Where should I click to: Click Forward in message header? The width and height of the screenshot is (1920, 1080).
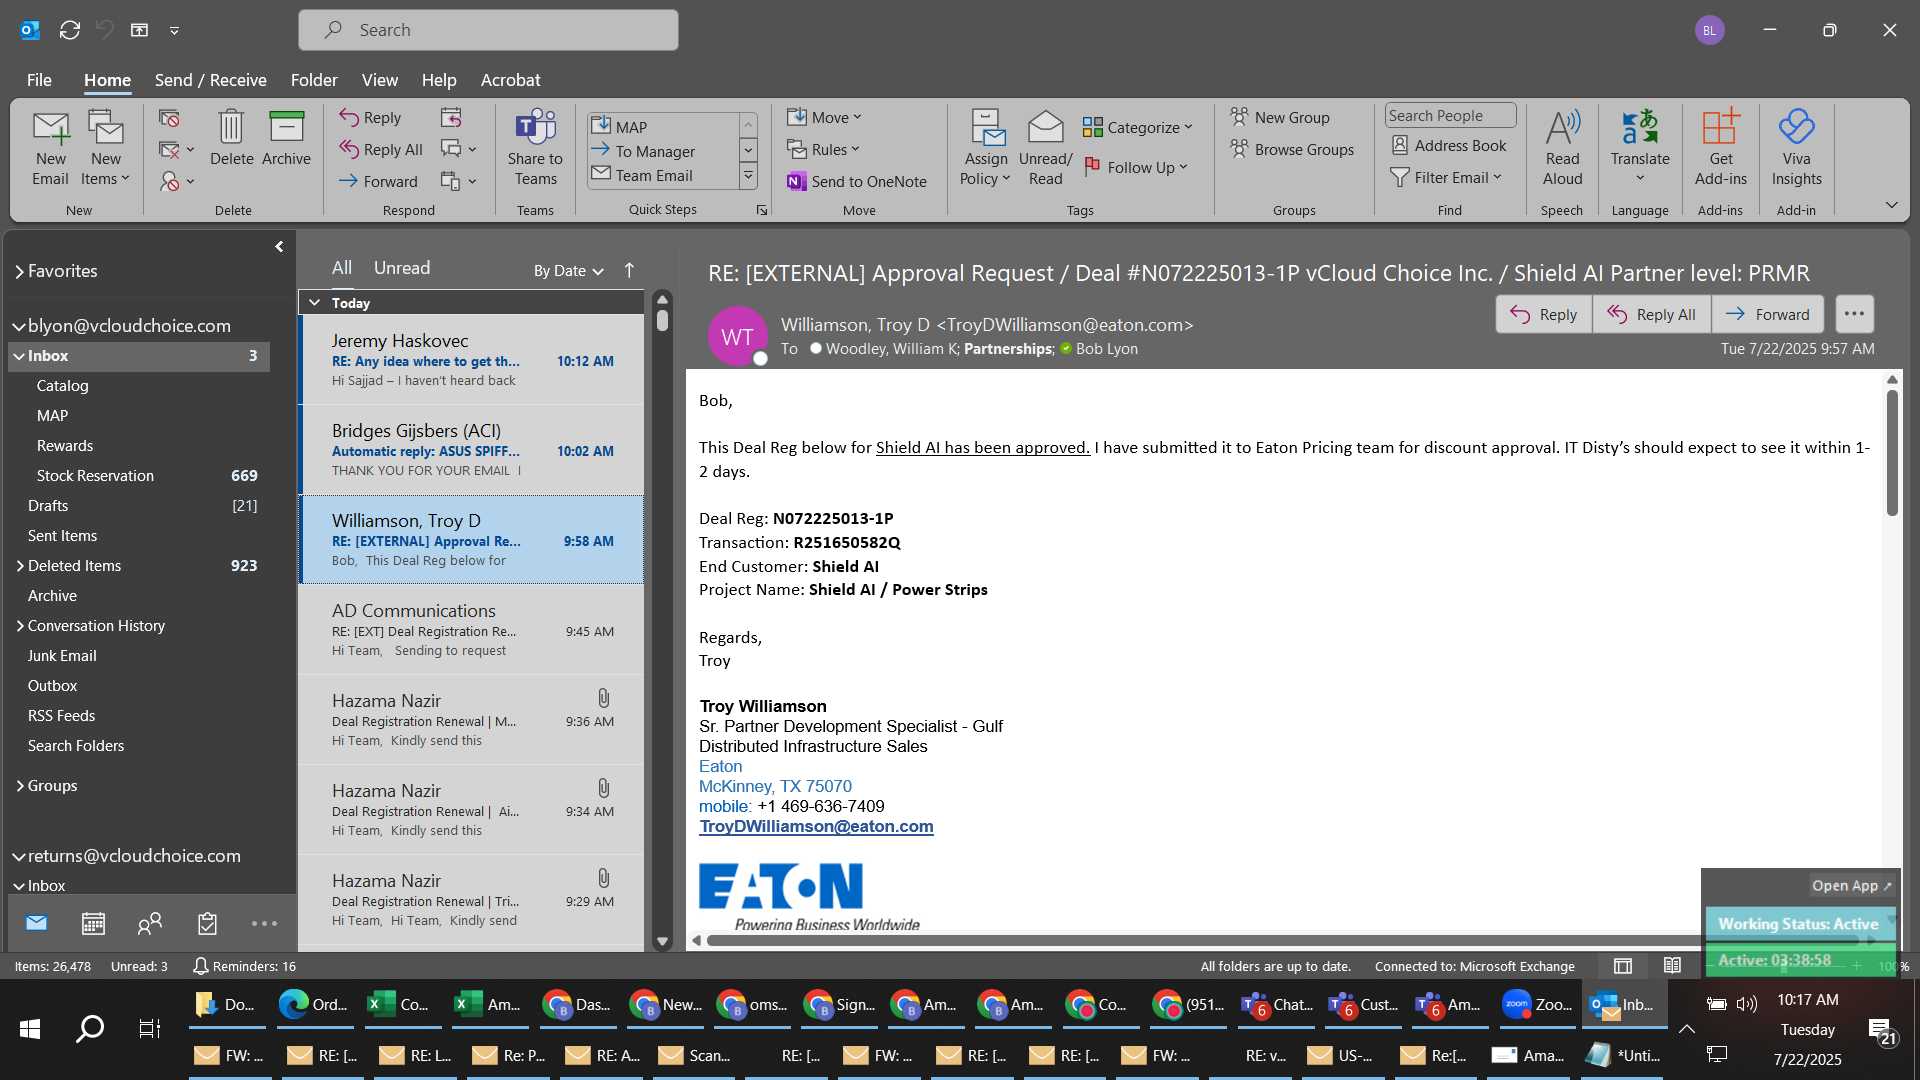coord(1768,314)
